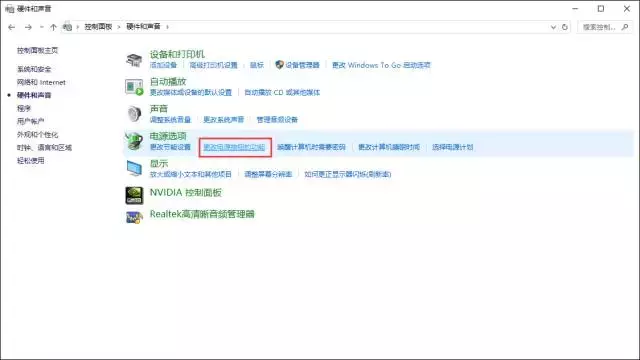
Task: Go up one level with up arrow
Action: [x=53, y=27]
